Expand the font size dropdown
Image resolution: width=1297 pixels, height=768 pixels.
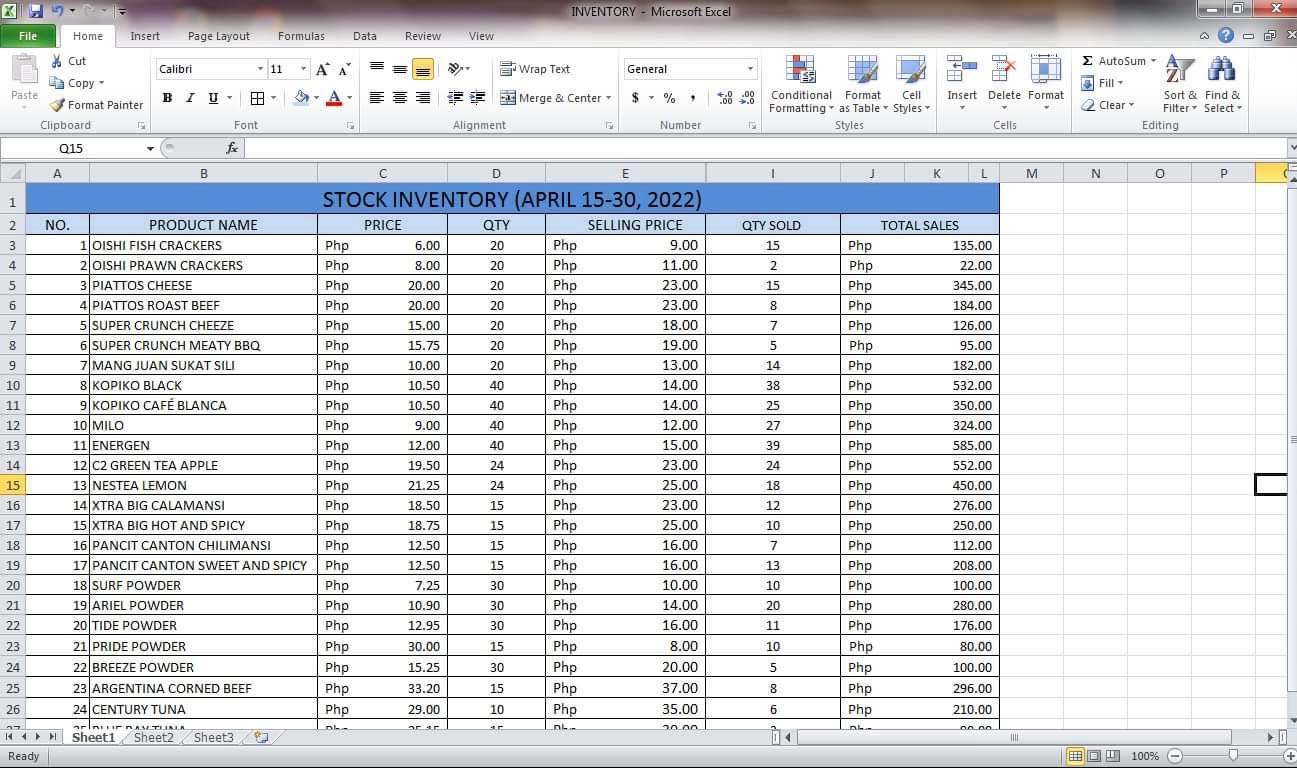304,69
